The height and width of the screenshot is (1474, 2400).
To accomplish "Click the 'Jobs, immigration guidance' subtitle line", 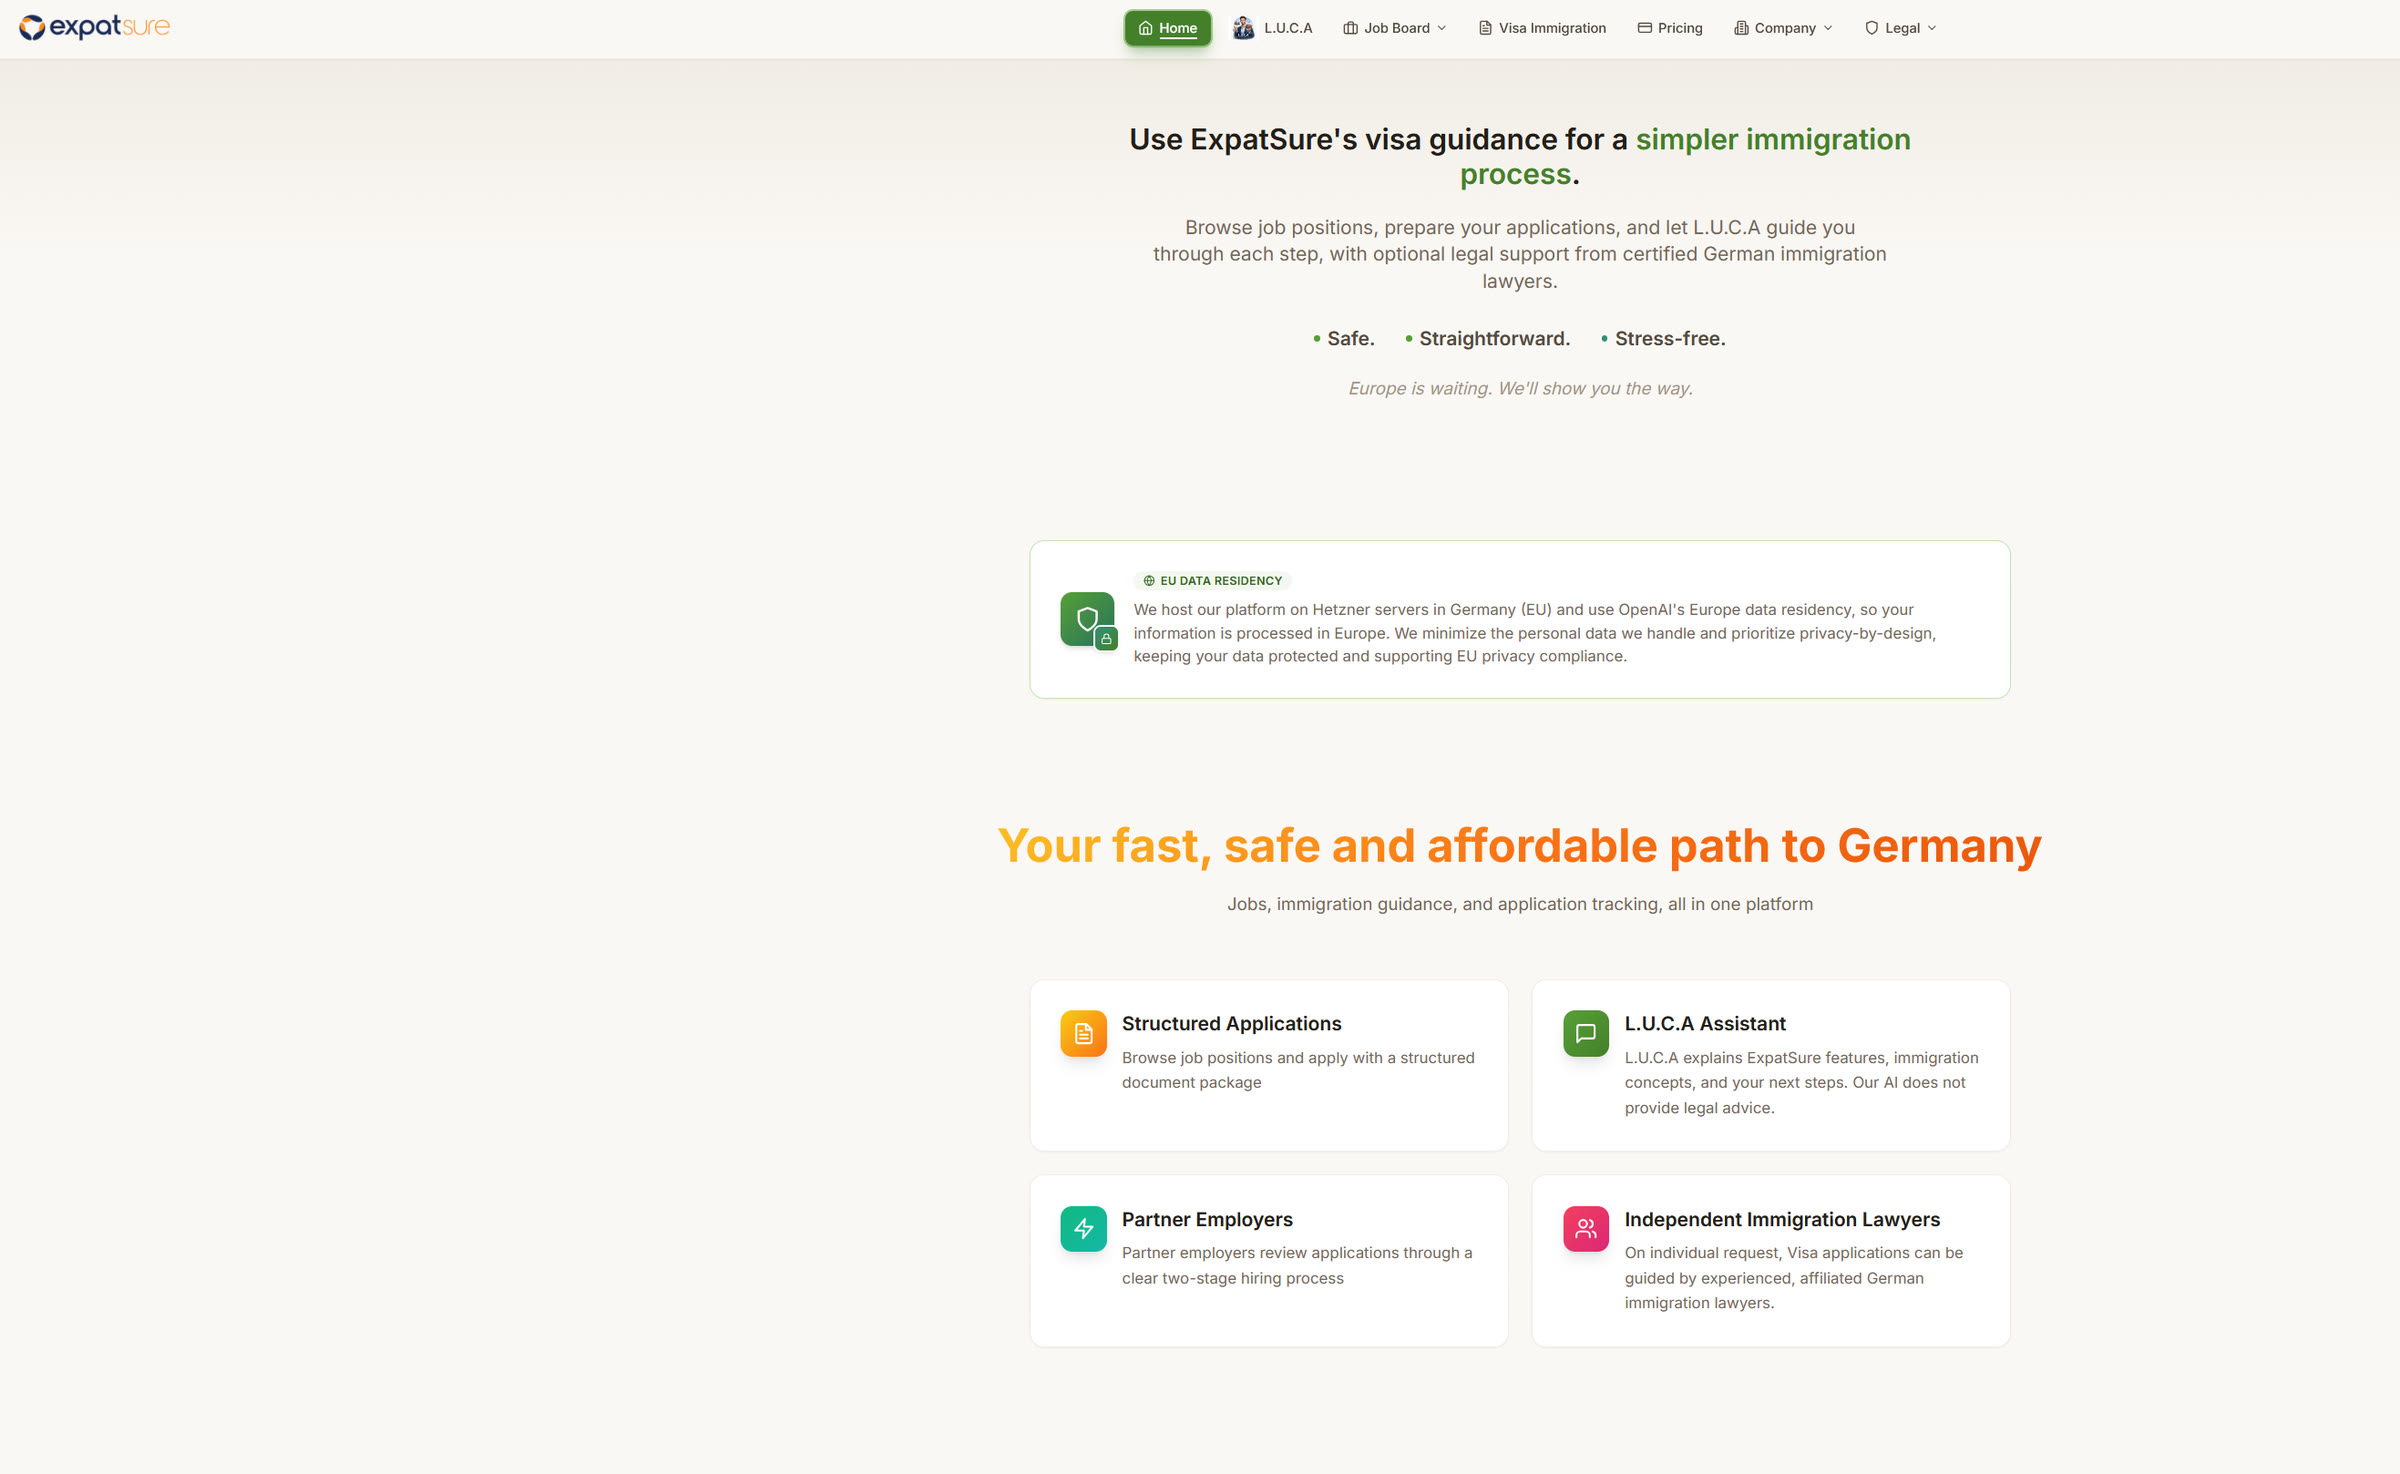I will tap(1520, 904).
